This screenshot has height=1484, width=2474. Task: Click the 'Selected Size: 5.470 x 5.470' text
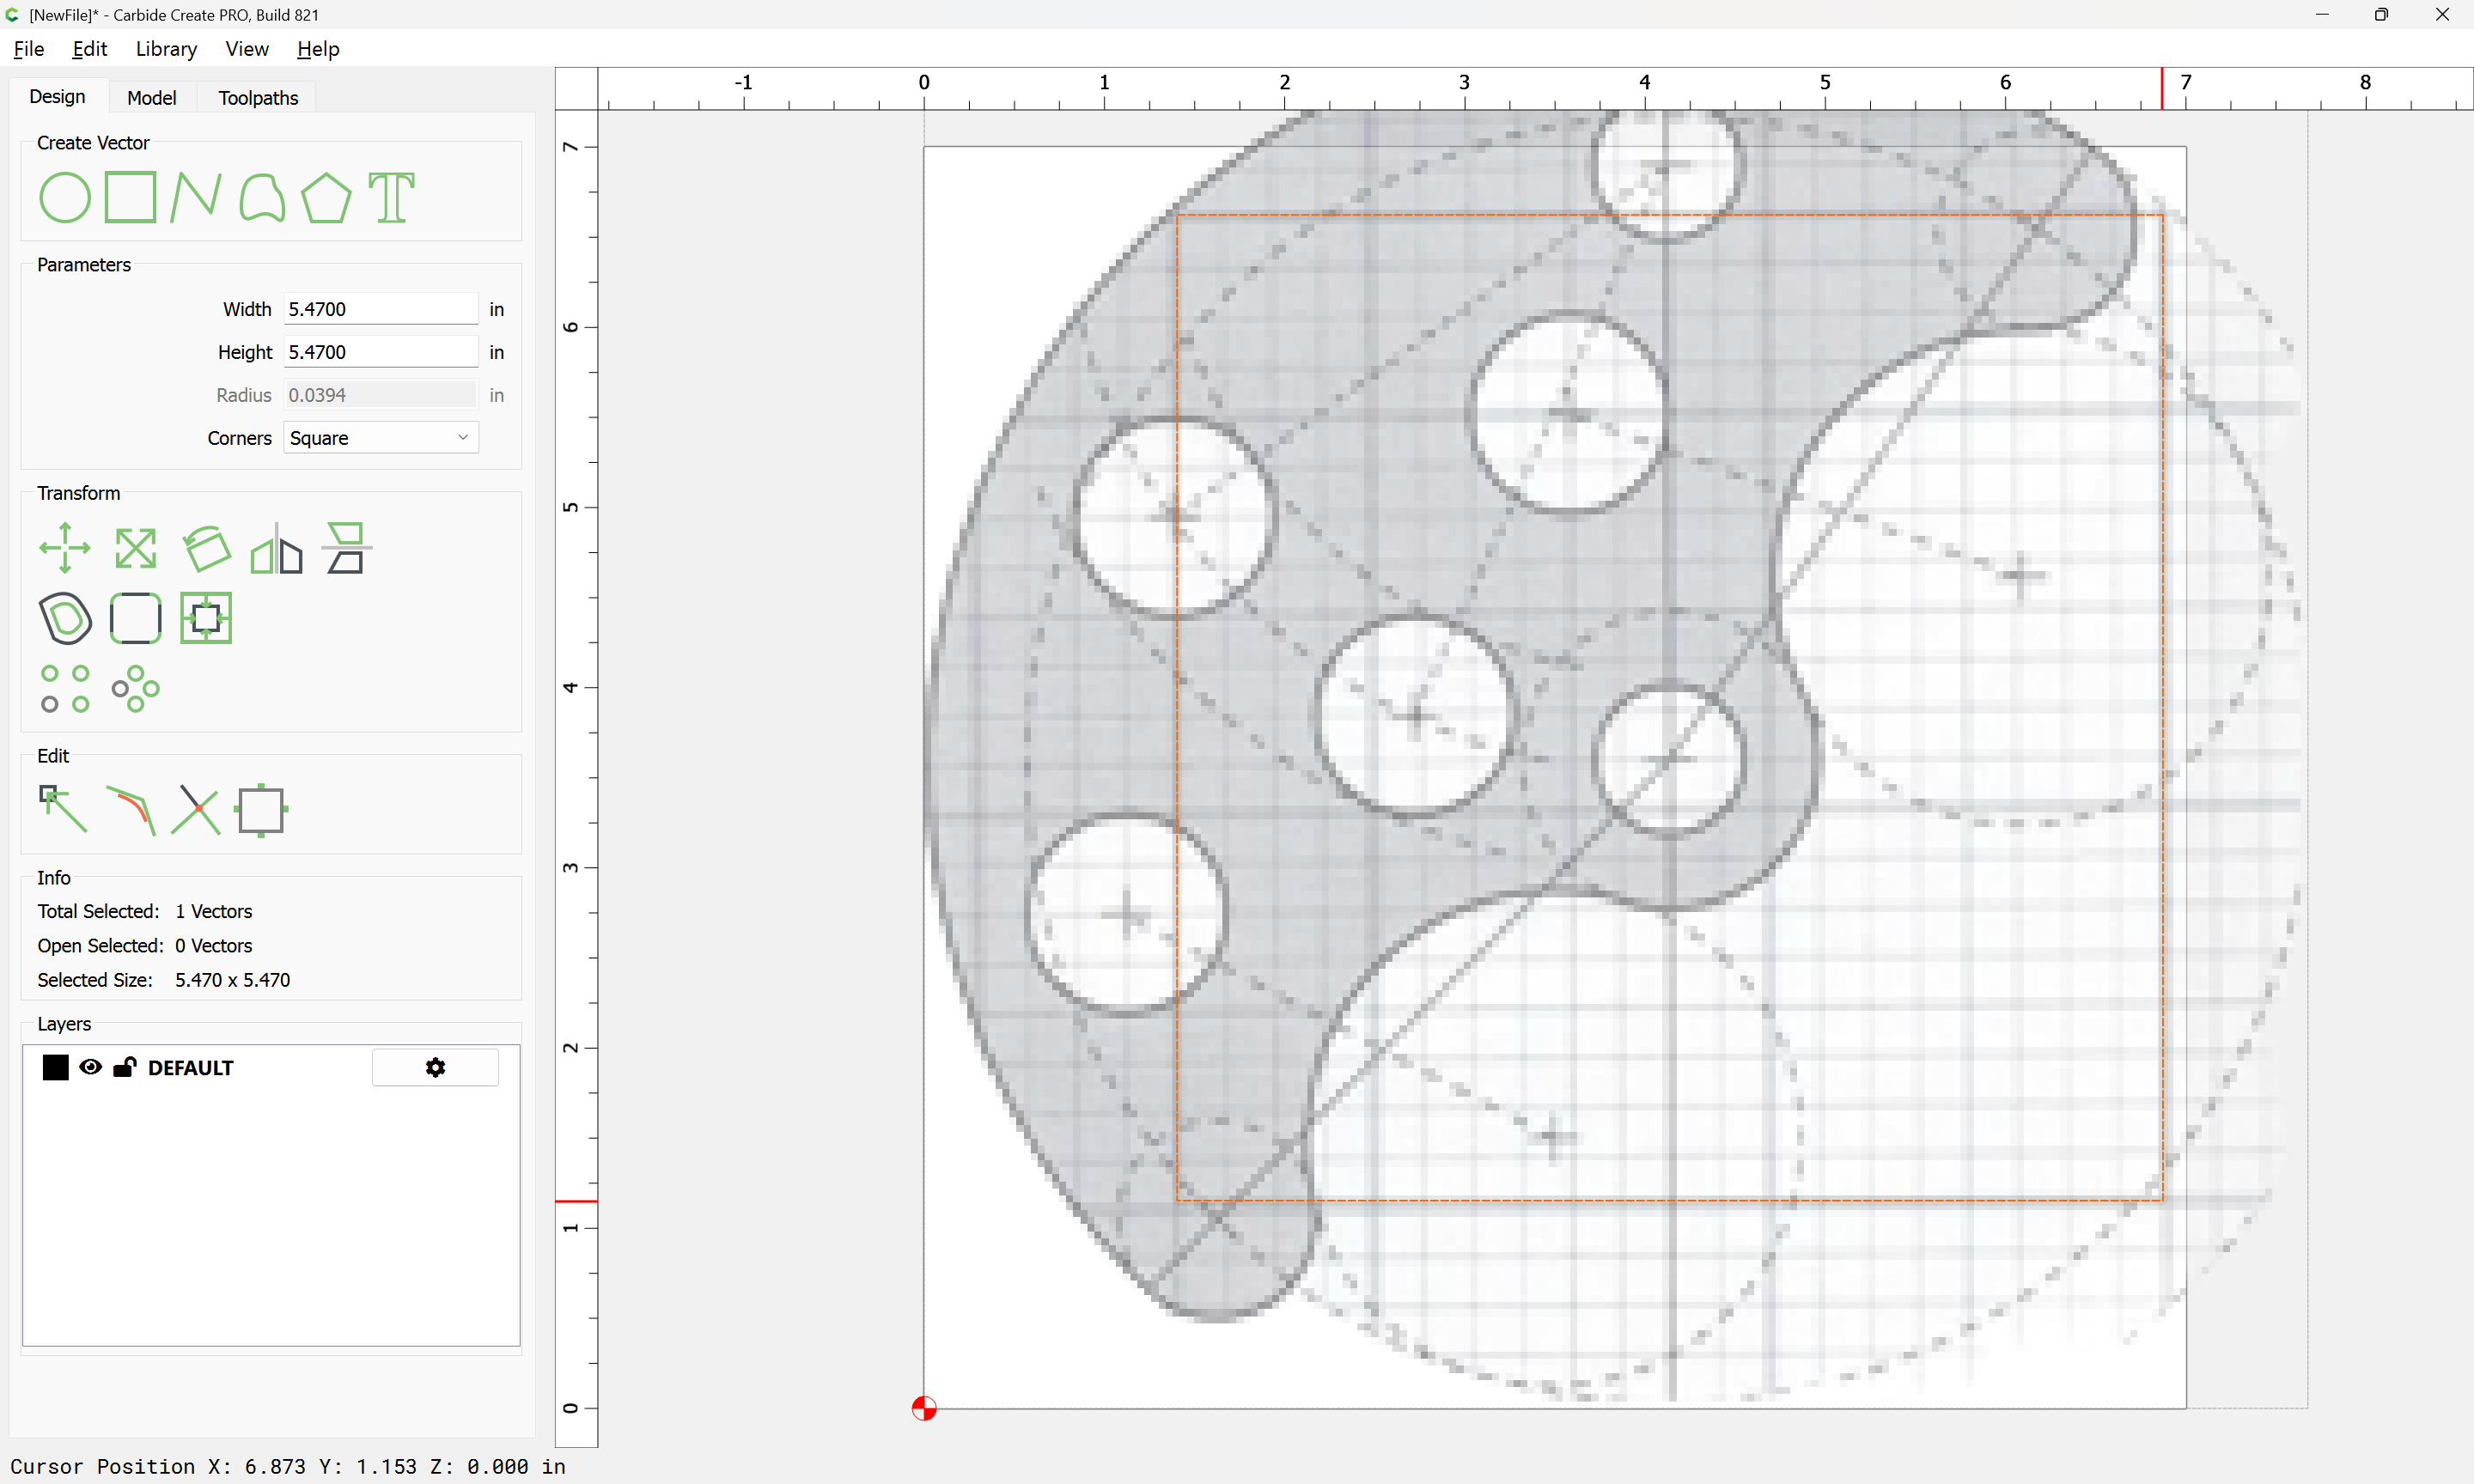pos(164,980)
